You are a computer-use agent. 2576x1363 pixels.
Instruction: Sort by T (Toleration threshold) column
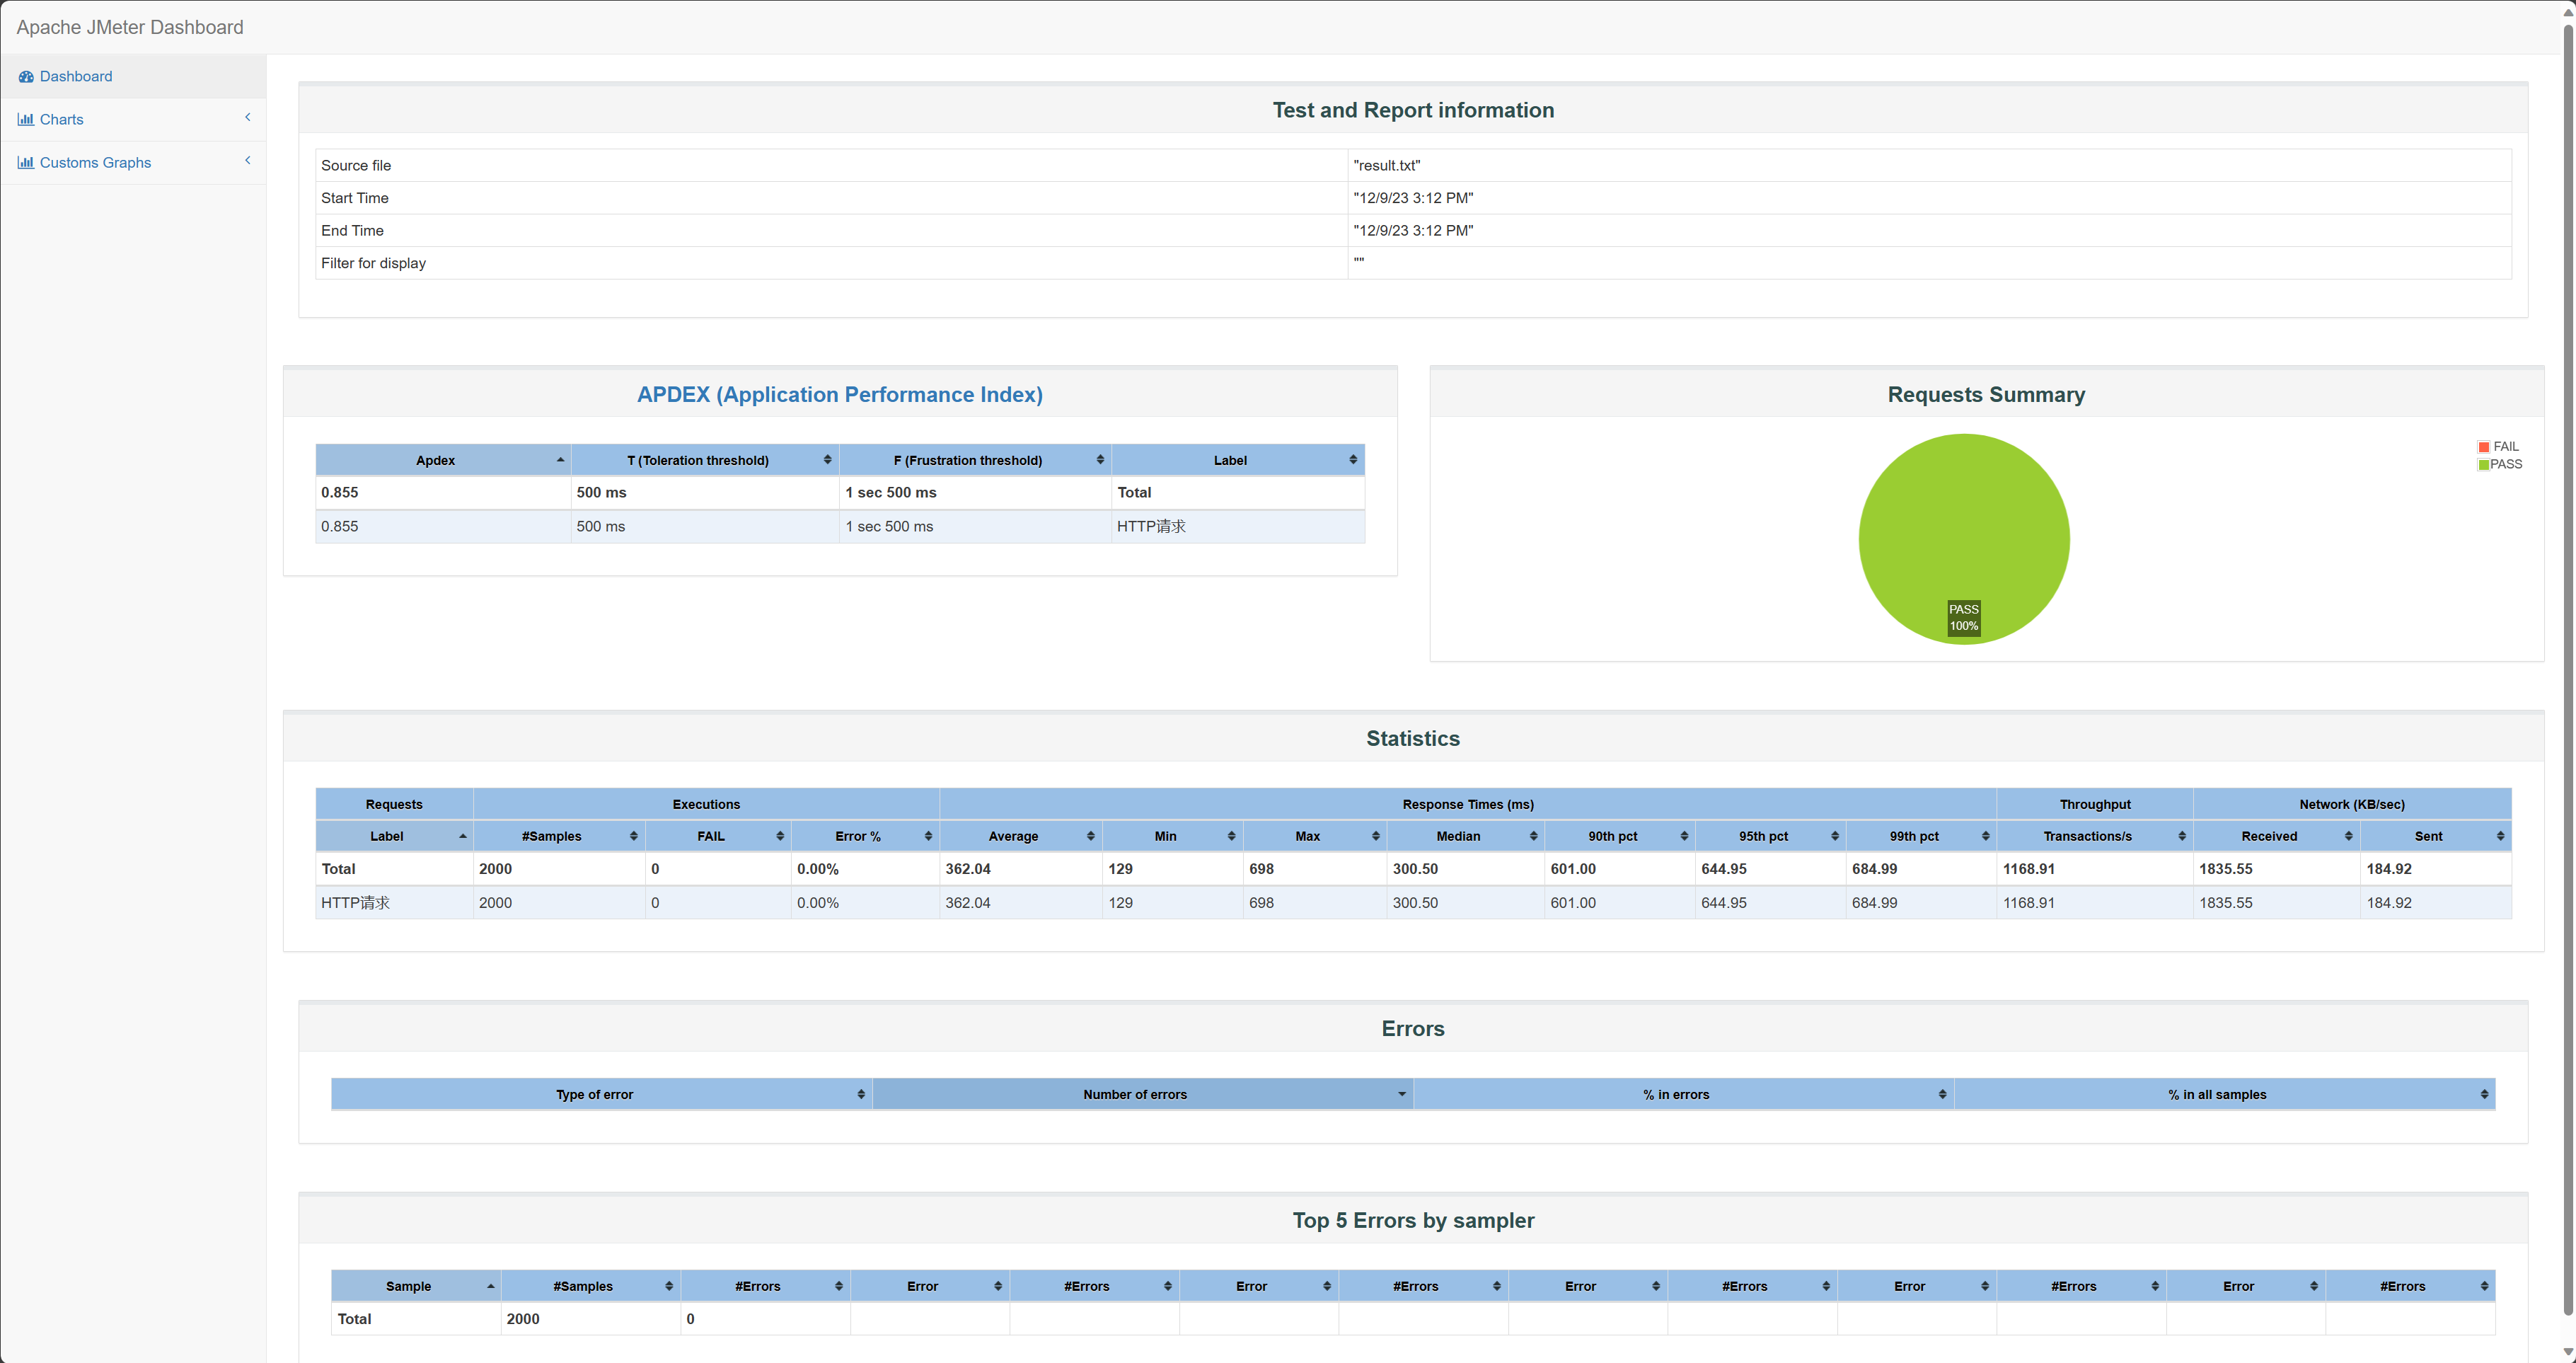[705, 460]
